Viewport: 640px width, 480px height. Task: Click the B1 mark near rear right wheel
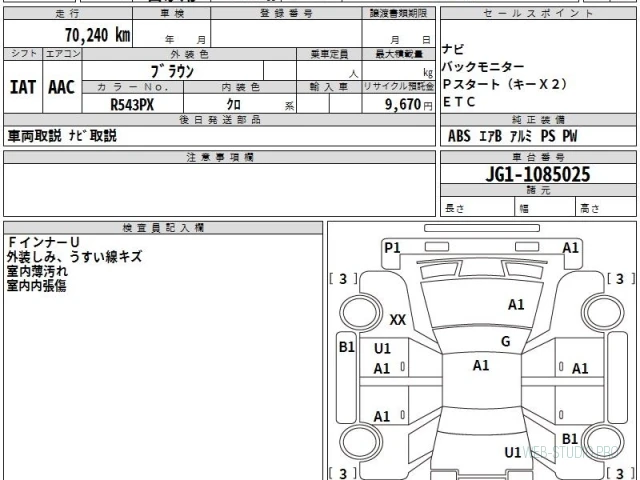coord(570,439)
